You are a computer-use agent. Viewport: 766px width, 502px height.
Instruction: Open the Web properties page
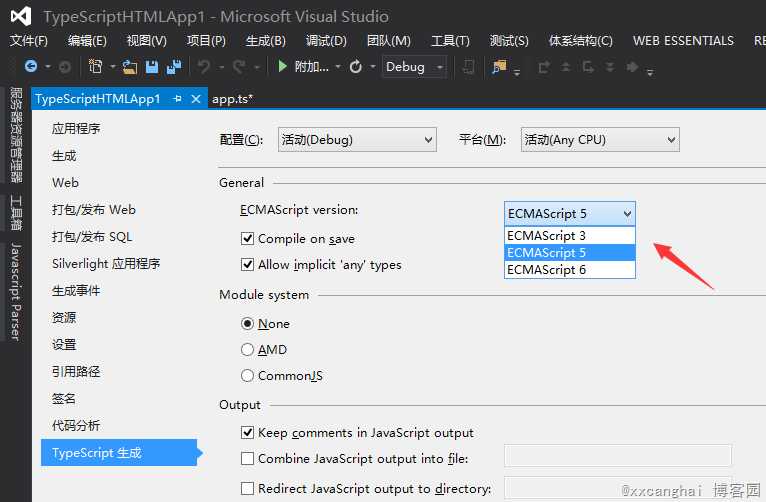click(x=65, y=183)
